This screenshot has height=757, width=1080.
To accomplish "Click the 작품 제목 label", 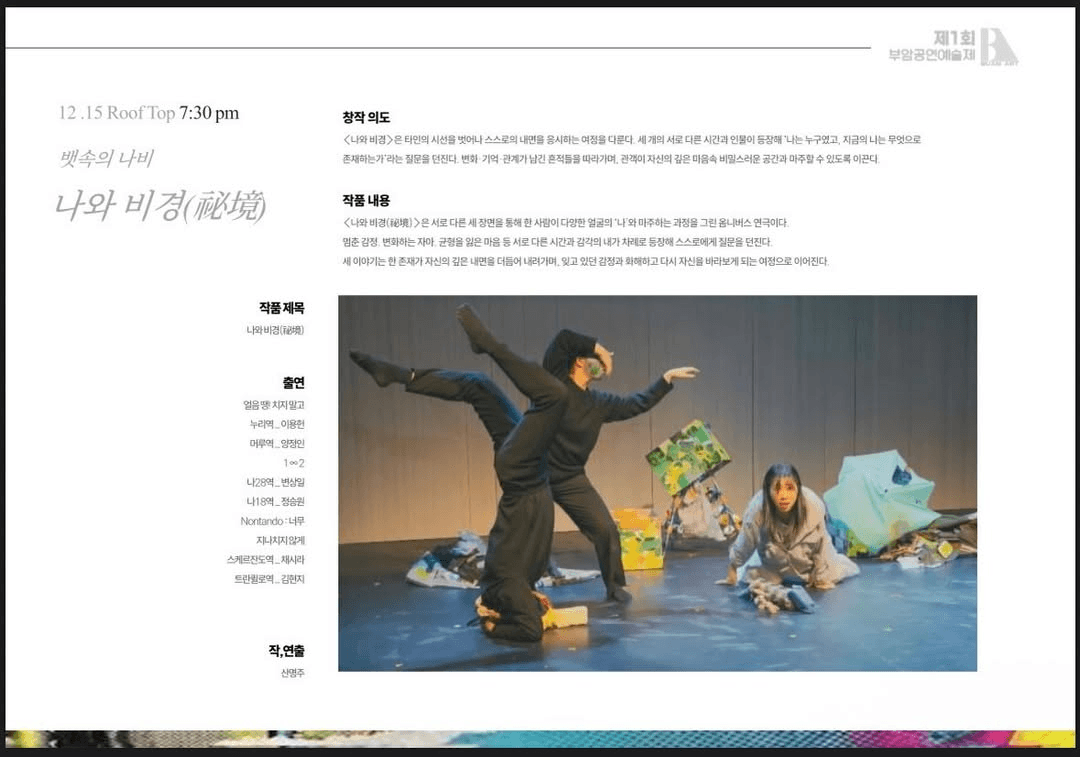I will tap(281, 308).
